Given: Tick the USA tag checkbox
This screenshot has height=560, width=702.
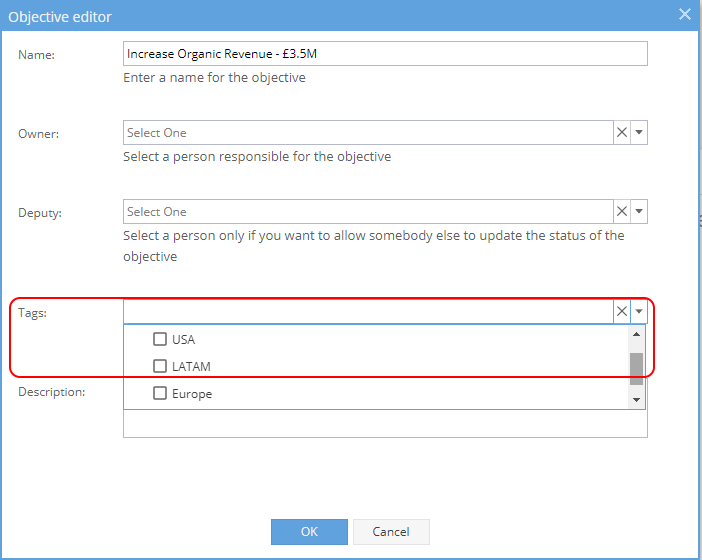Looking at the screenshot, I should coord(160,339).
